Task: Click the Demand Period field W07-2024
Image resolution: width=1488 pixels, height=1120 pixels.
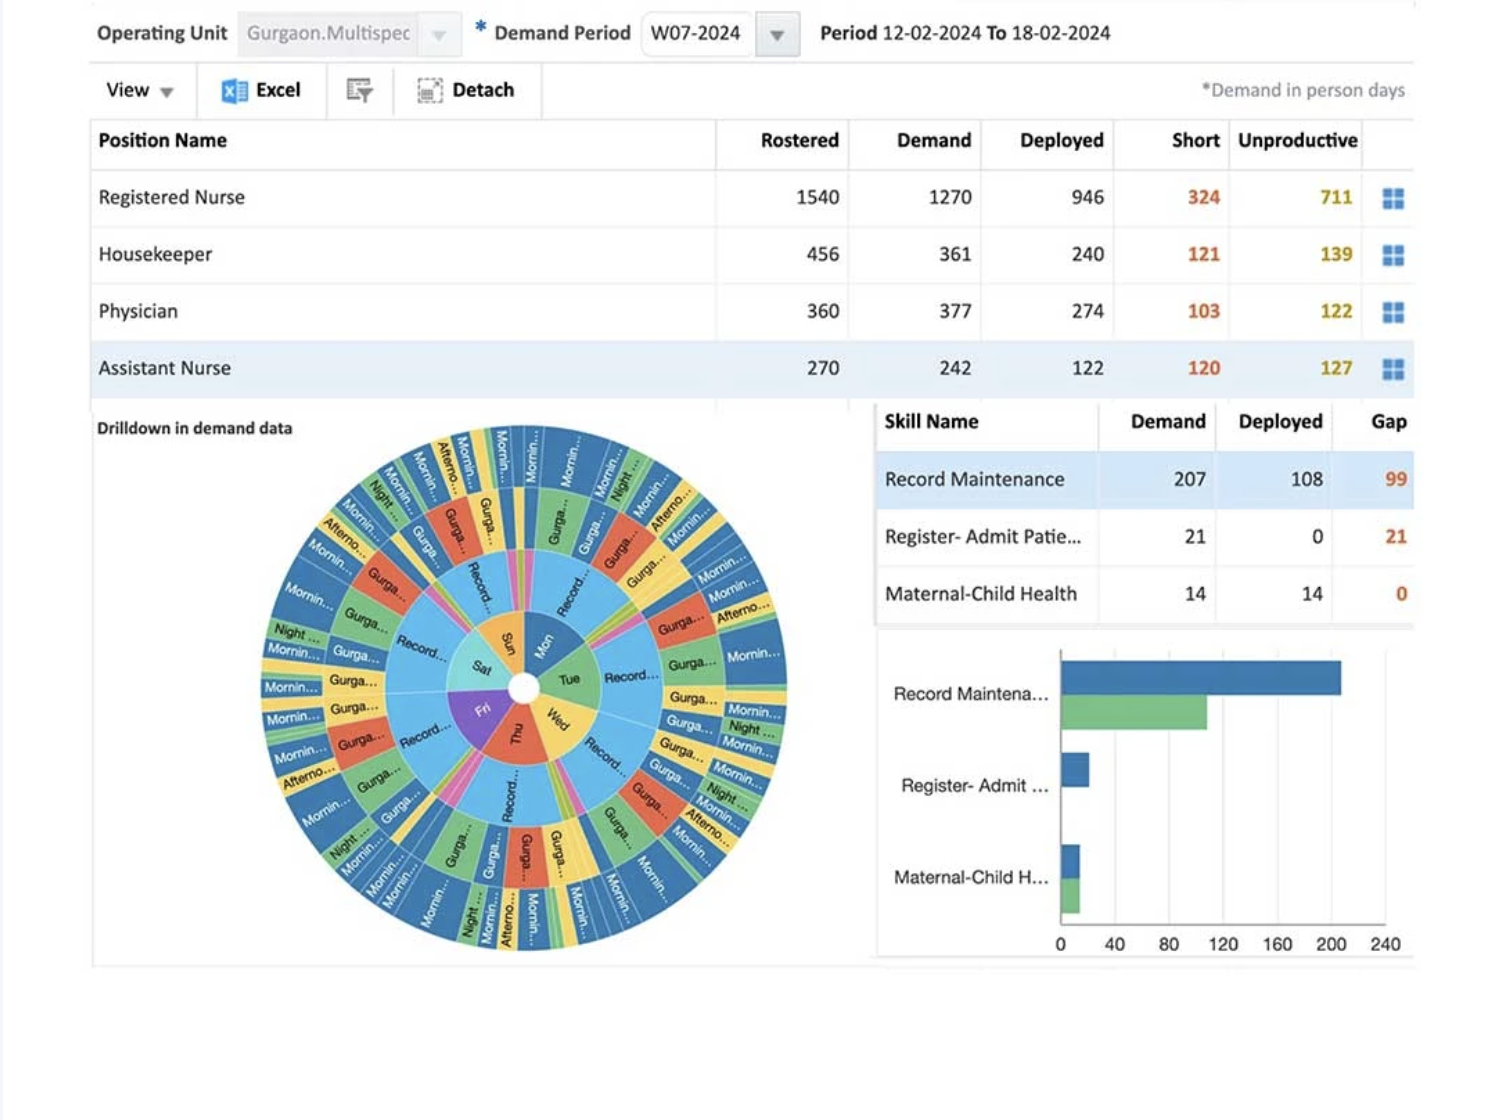Action: point(698,33)
